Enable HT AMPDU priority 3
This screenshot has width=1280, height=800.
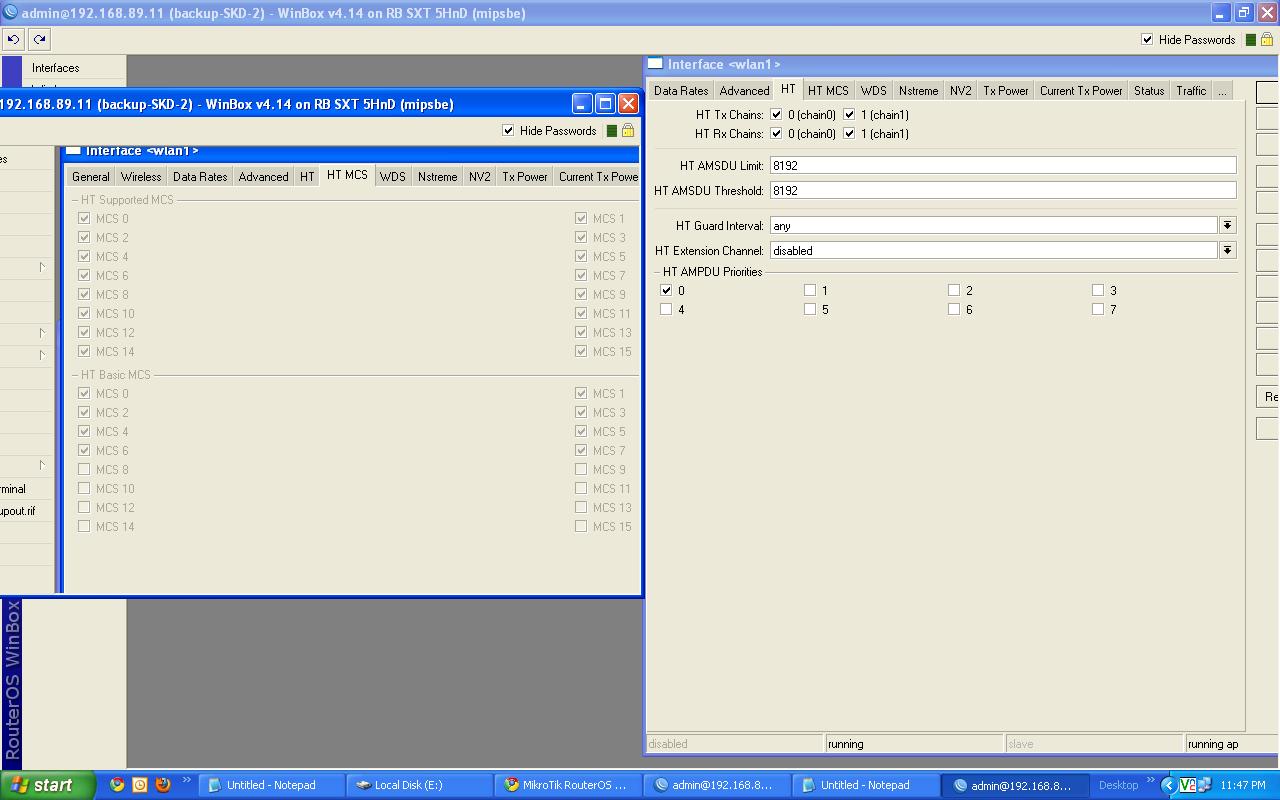pos(1098,291)
